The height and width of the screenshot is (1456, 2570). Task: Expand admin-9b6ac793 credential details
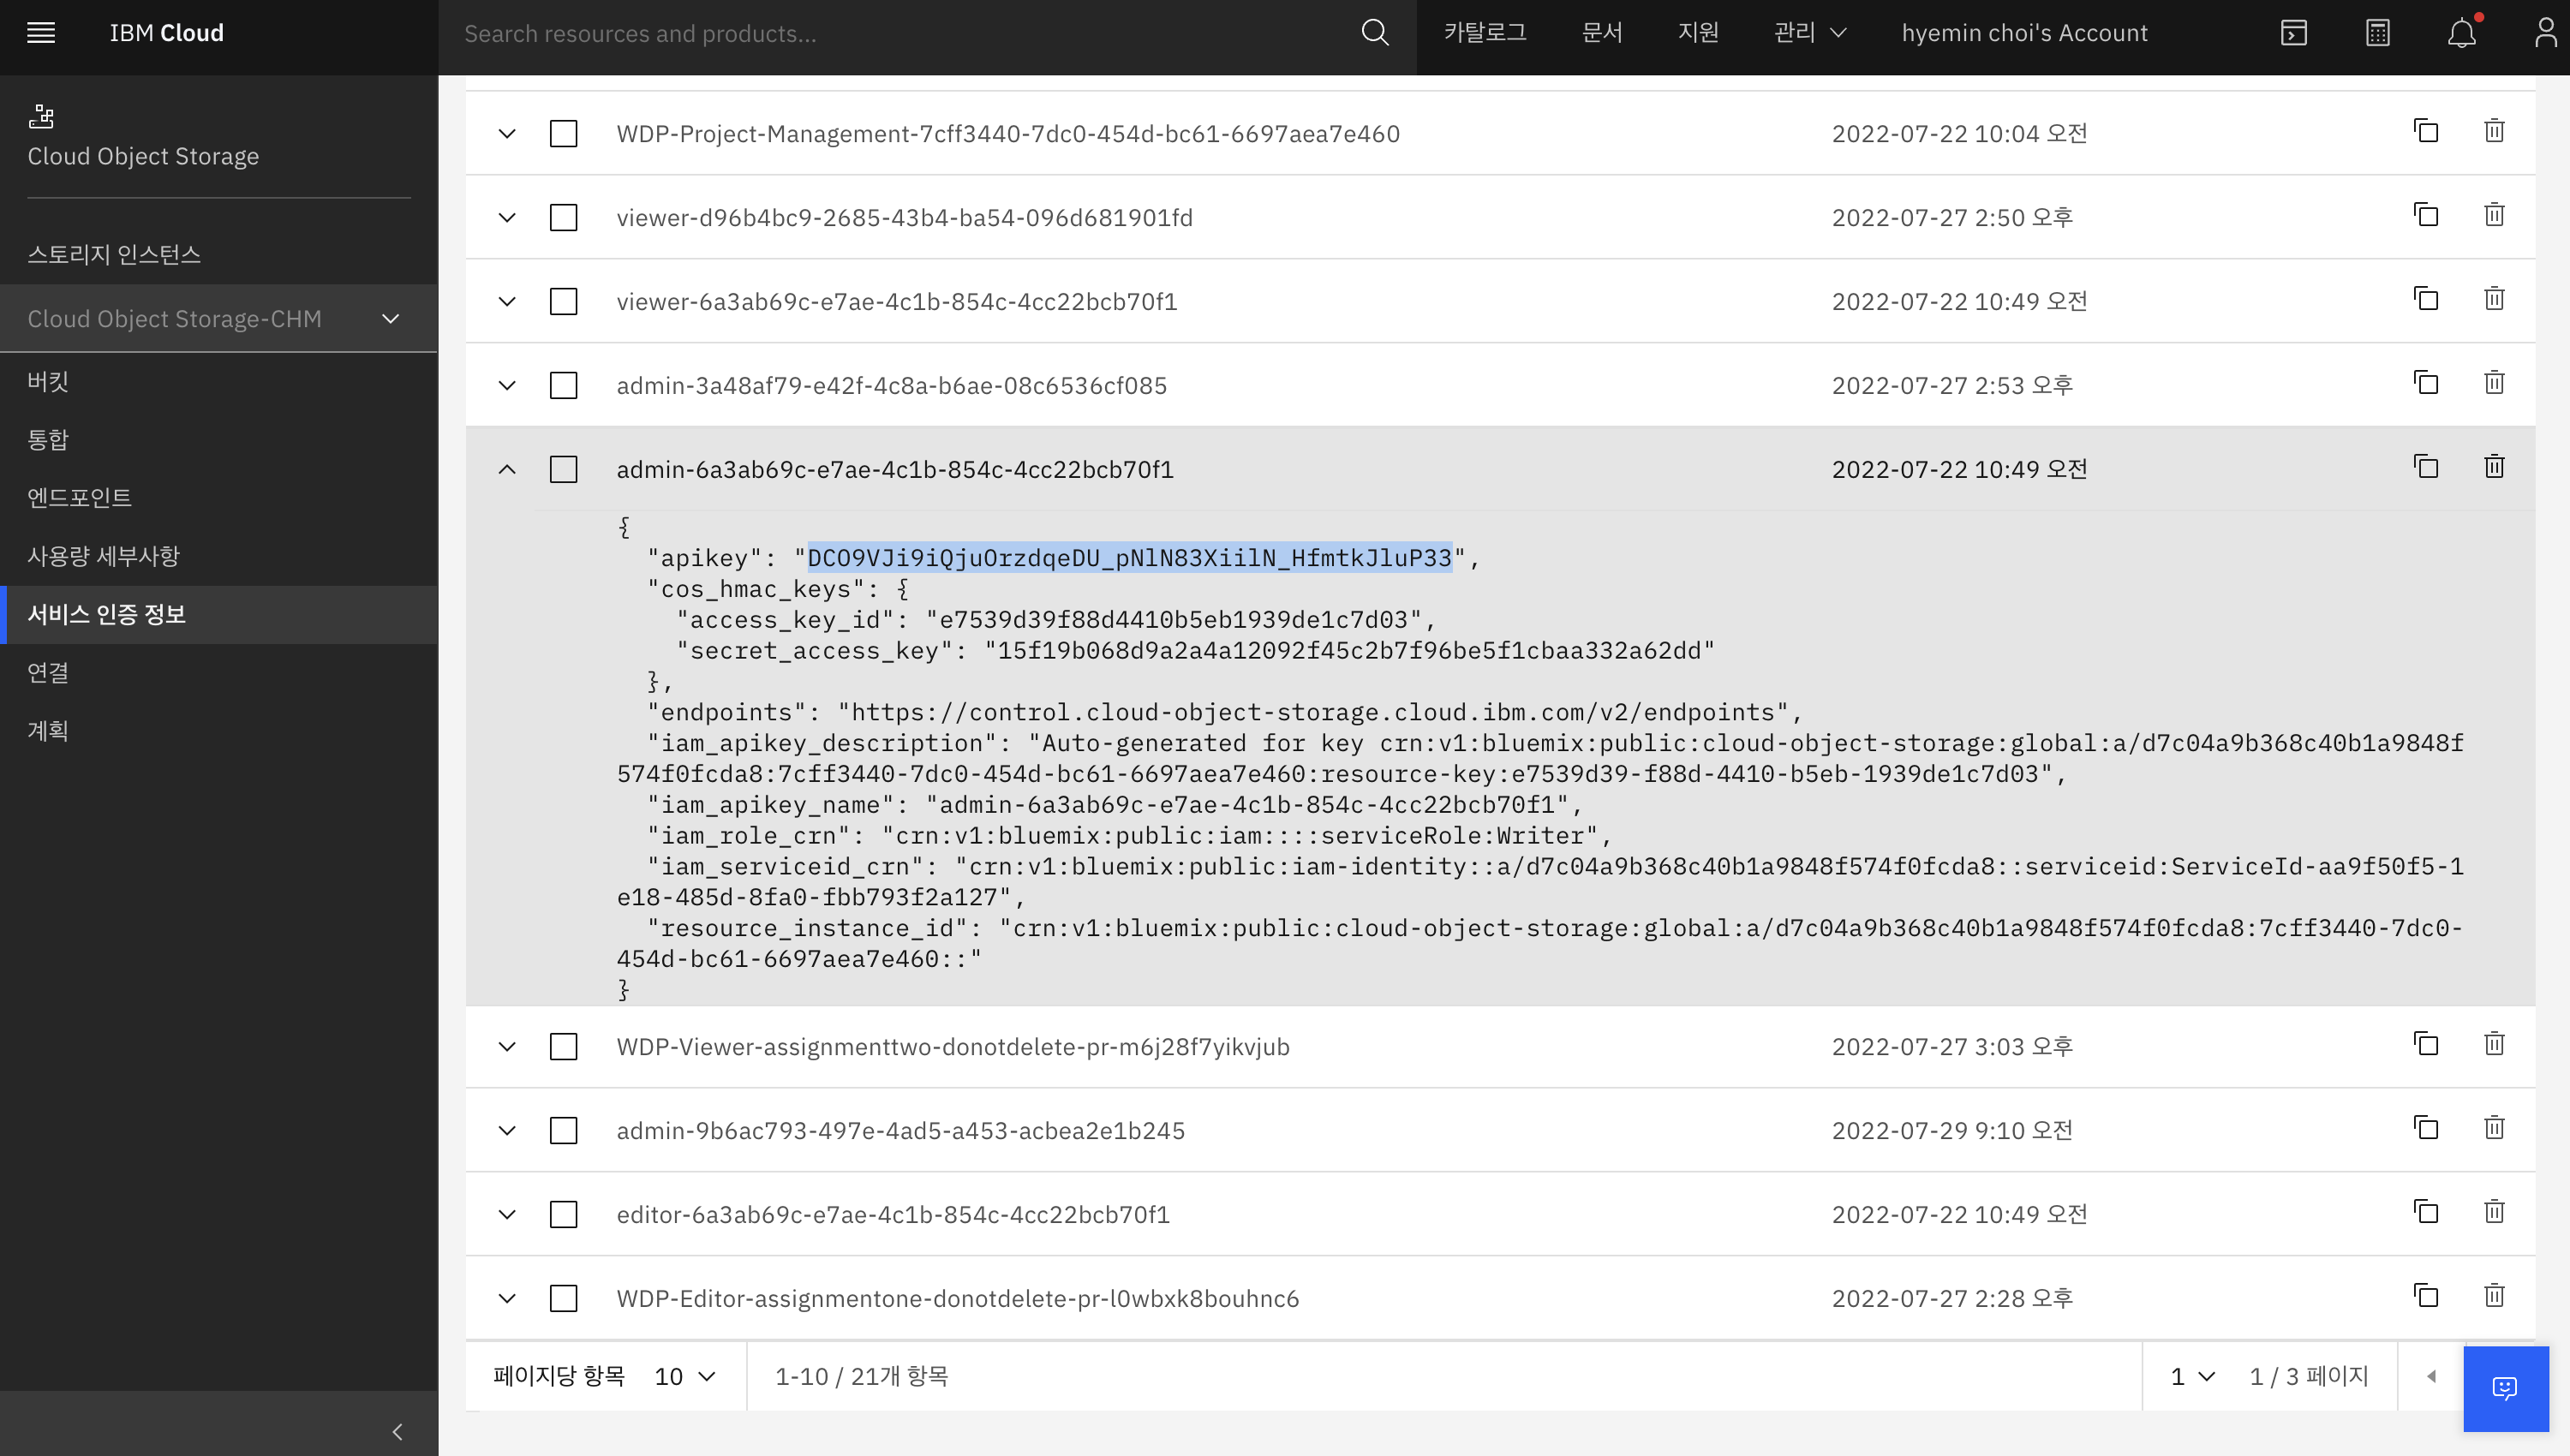(507, 1131)
